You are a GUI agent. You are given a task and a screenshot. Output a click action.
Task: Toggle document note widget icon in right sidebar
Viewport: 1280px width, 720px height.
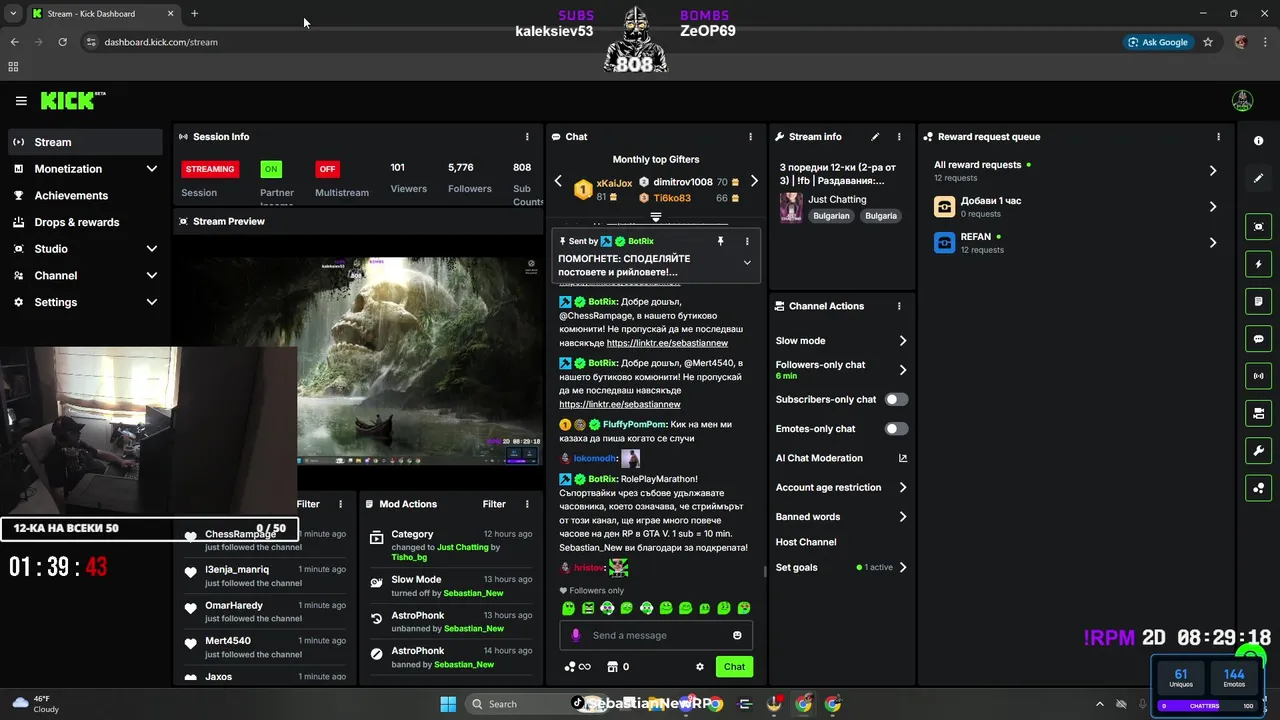pyautogui.click(x=1258, y=301)
